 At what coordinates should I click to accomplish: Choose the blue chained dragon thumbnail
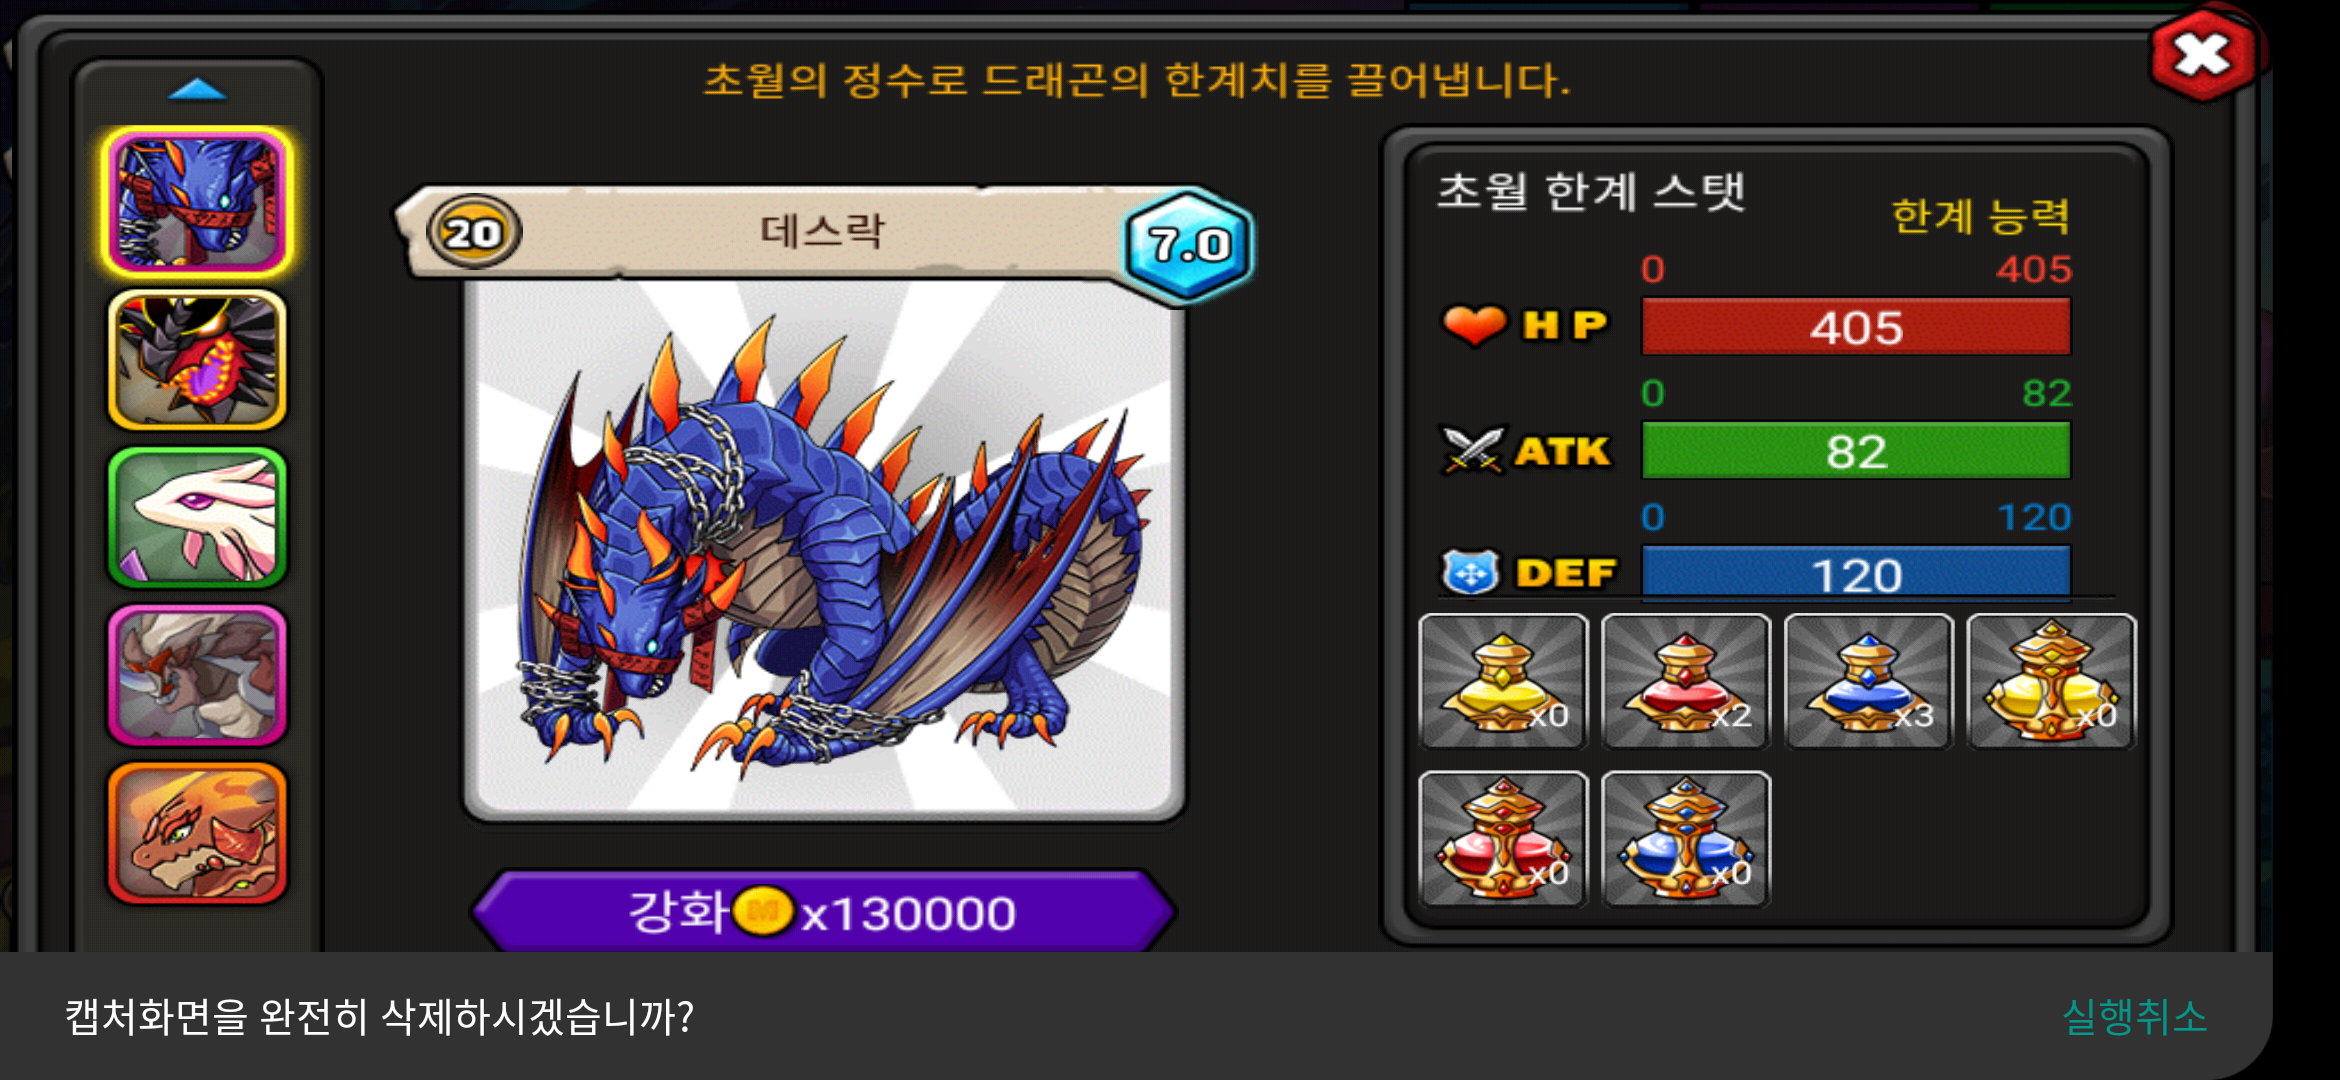click(x=198, y=202)
